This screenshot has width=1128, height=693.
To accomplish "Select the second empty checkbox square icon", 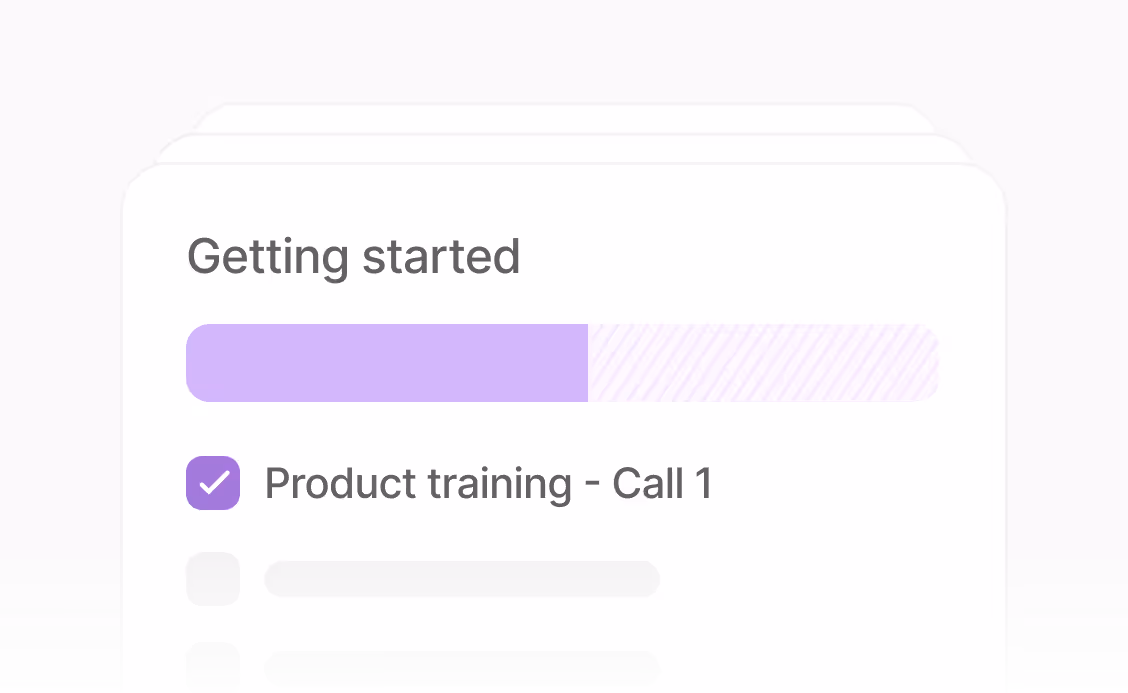I will 213,668.
